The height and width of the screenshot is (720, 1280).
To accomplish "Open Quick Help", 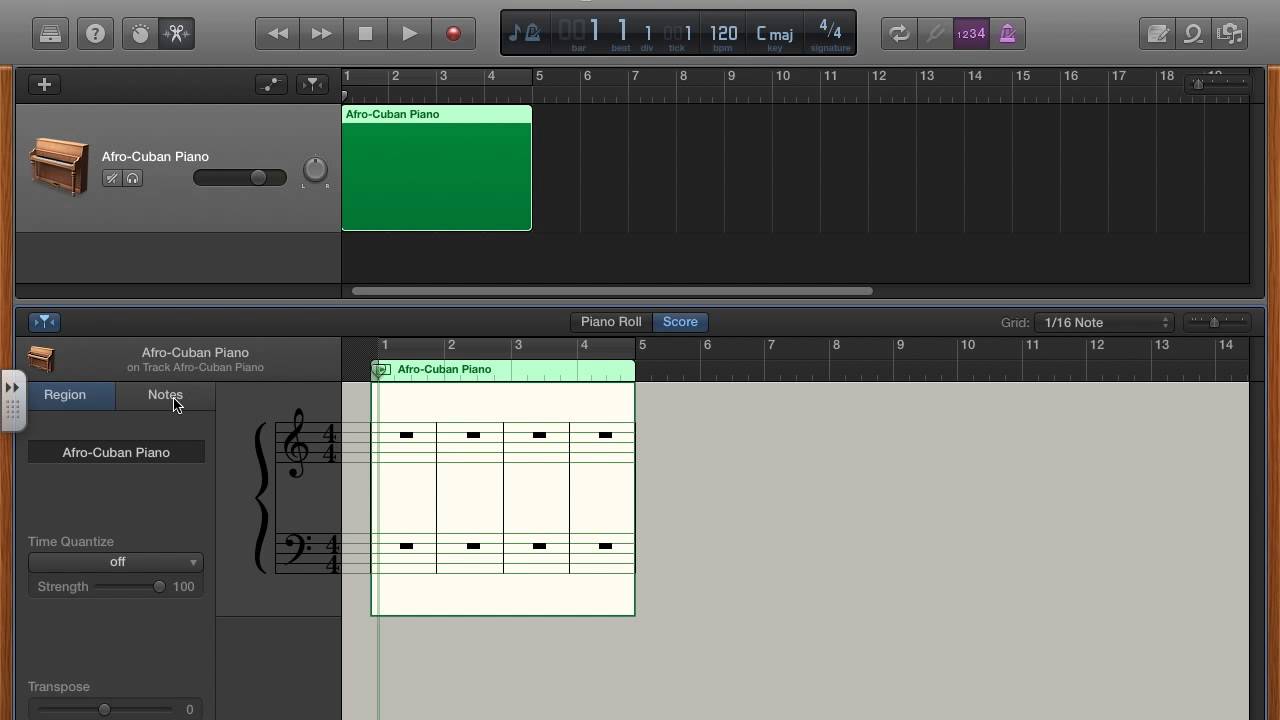I will click(95, 34).
